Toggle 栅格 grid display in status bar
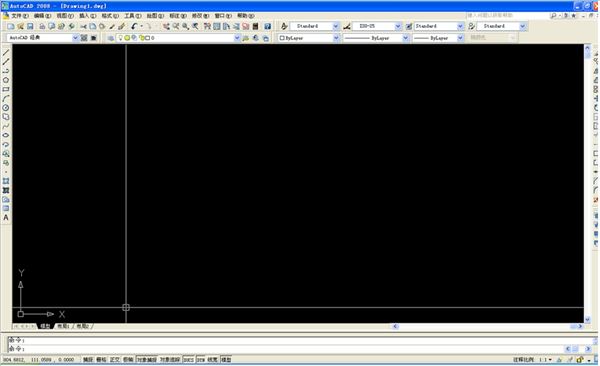This screenshot has width=600, height=366. [101, 359]
